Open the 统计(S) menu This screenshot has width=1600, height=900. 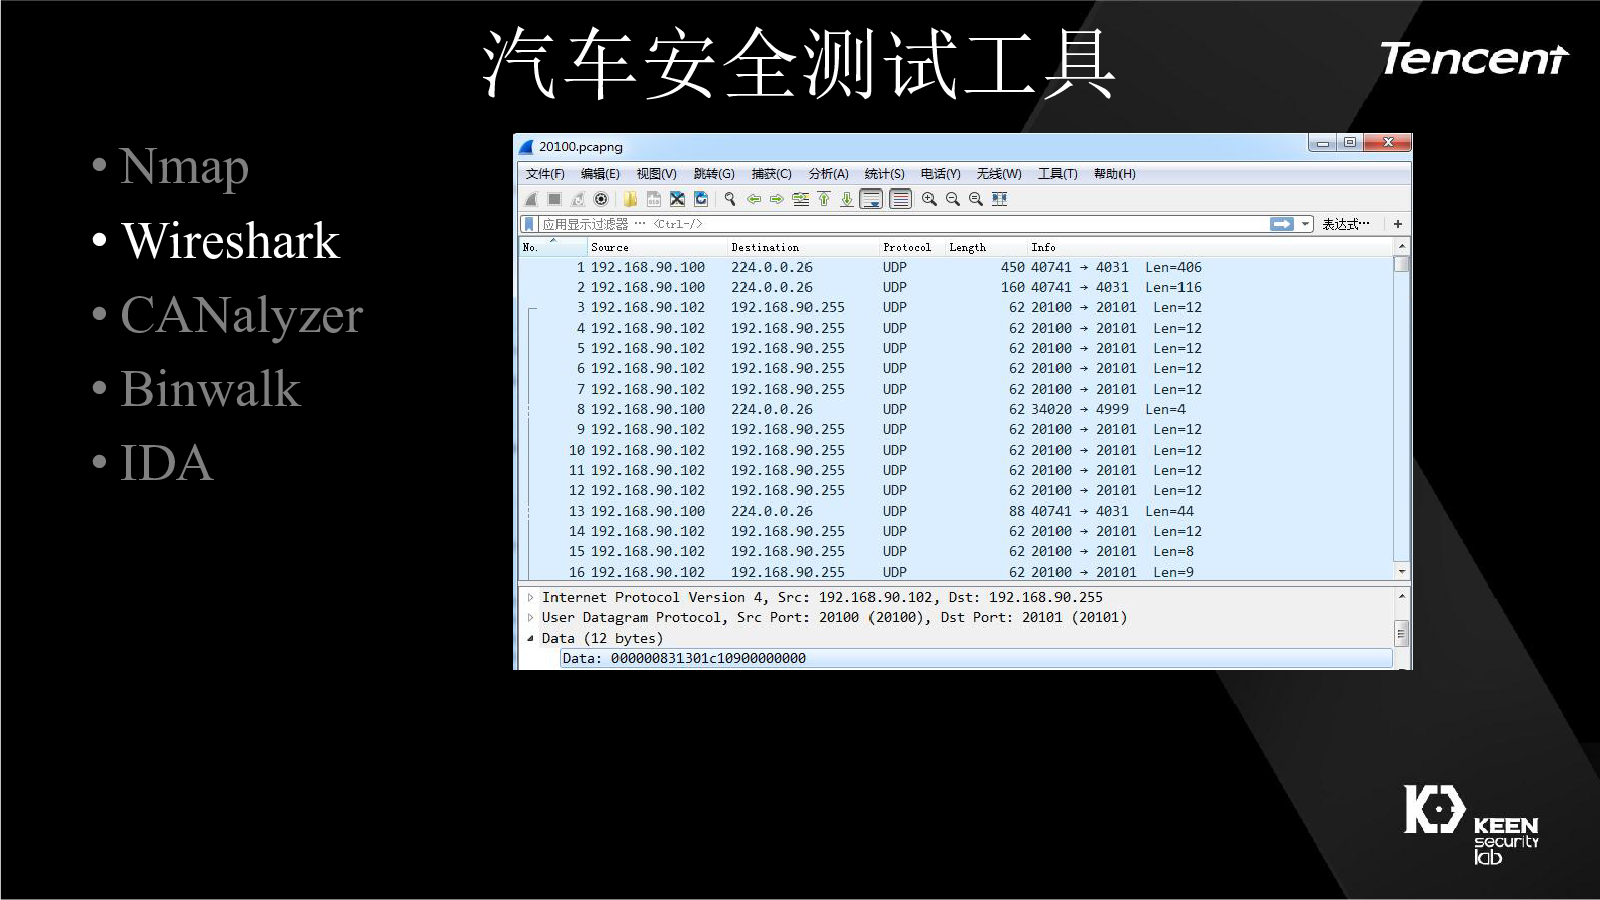(x=884, y=174)
